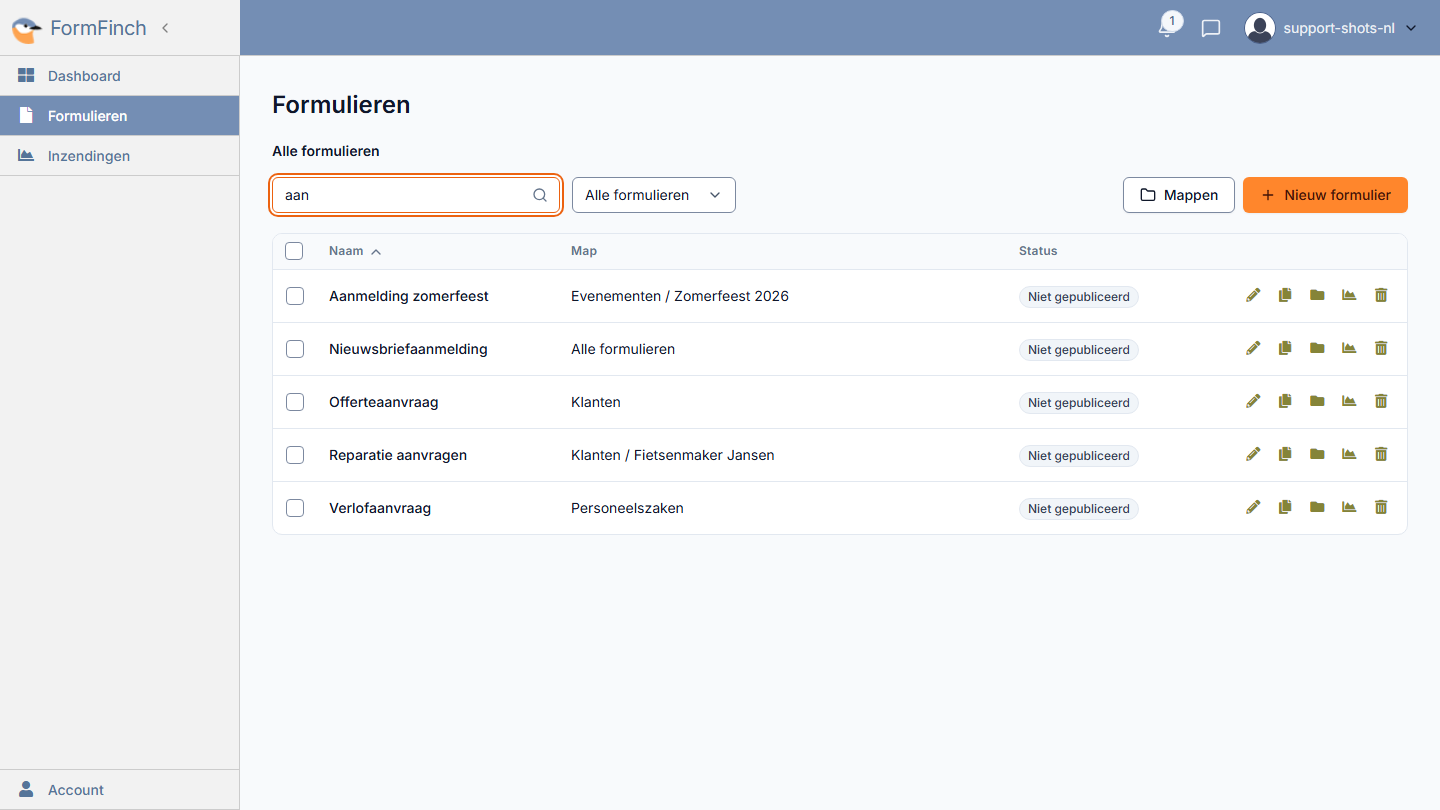The height and width of the screenshot is (810, 1440).
Task: Select Formulieren in the sidebar
Action: click(120, 116)
